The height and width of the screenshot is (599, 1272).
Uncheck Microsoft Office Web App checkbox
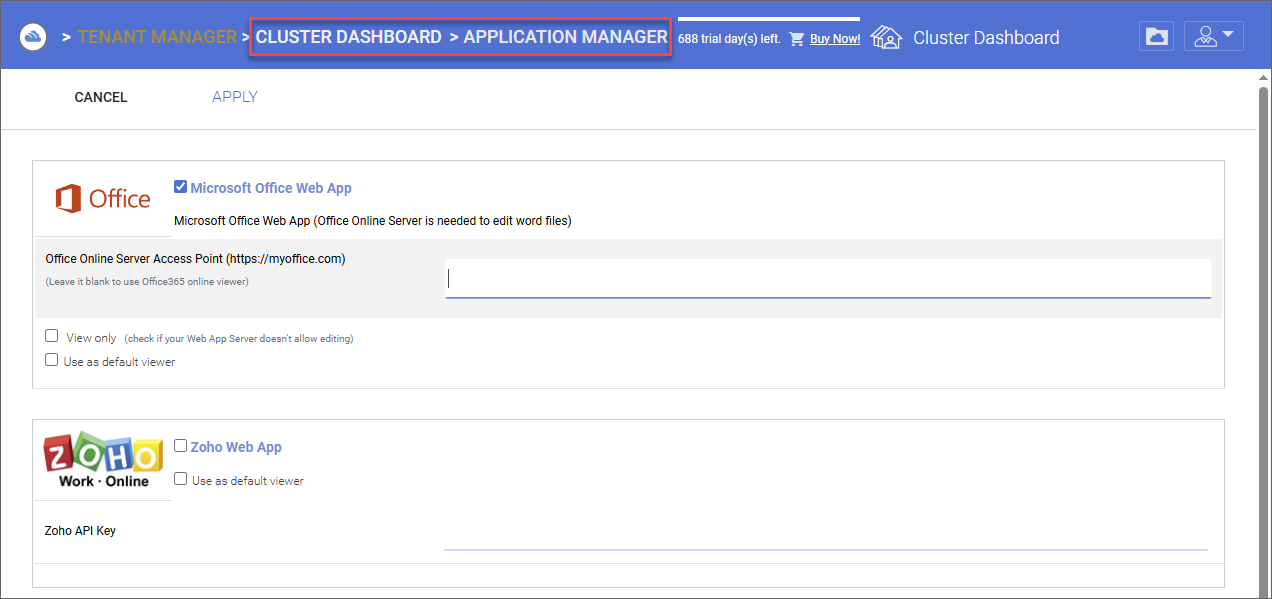[180, 187]
